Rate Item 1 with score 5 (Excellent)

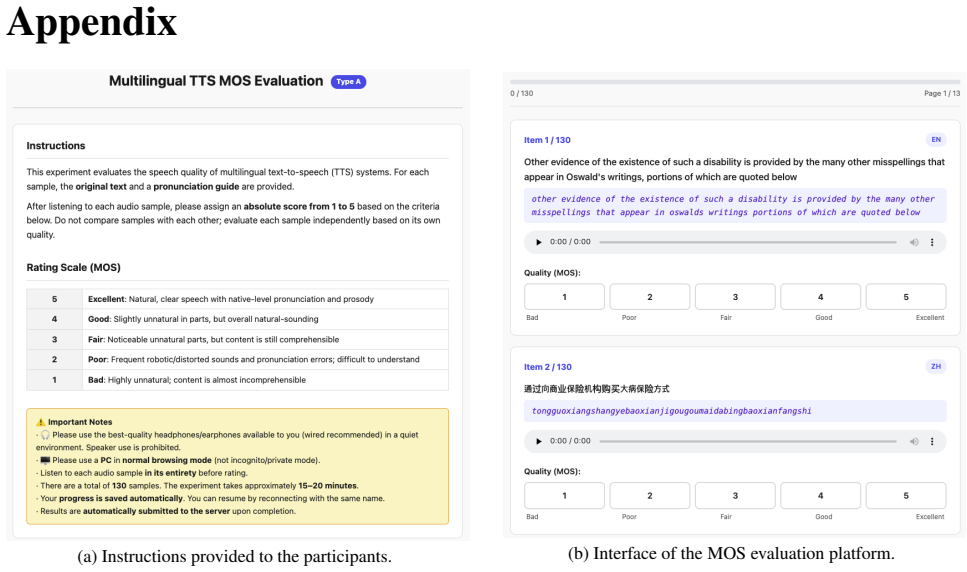click(906, 296)
